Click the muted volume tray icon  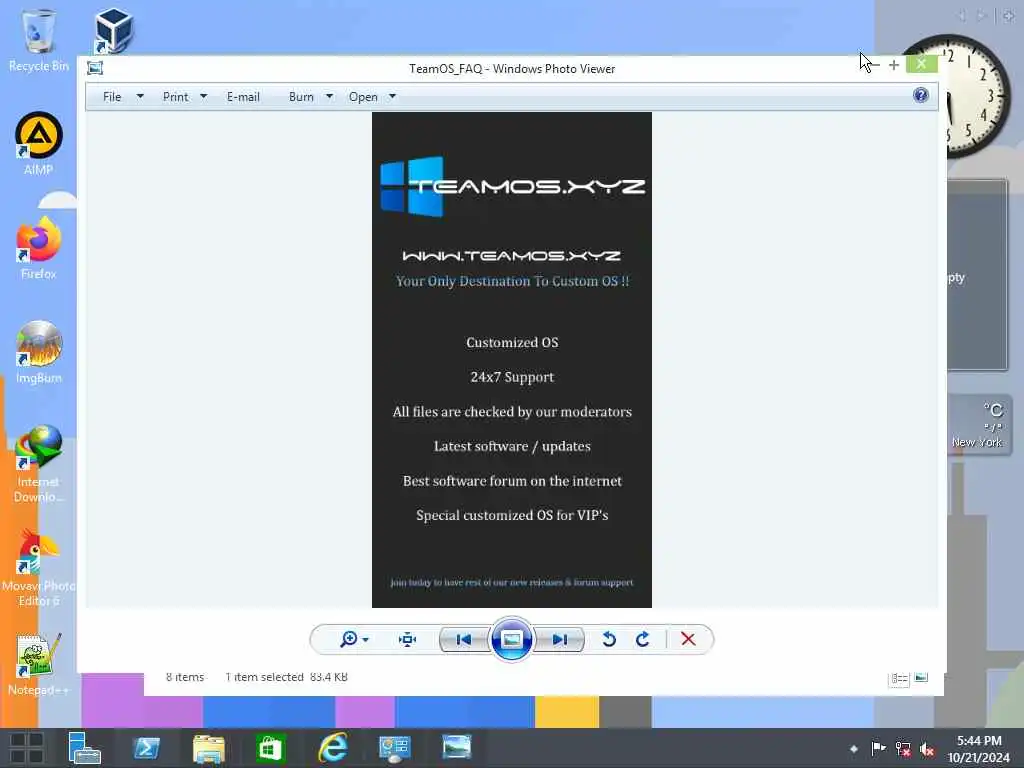click(927, 749)
